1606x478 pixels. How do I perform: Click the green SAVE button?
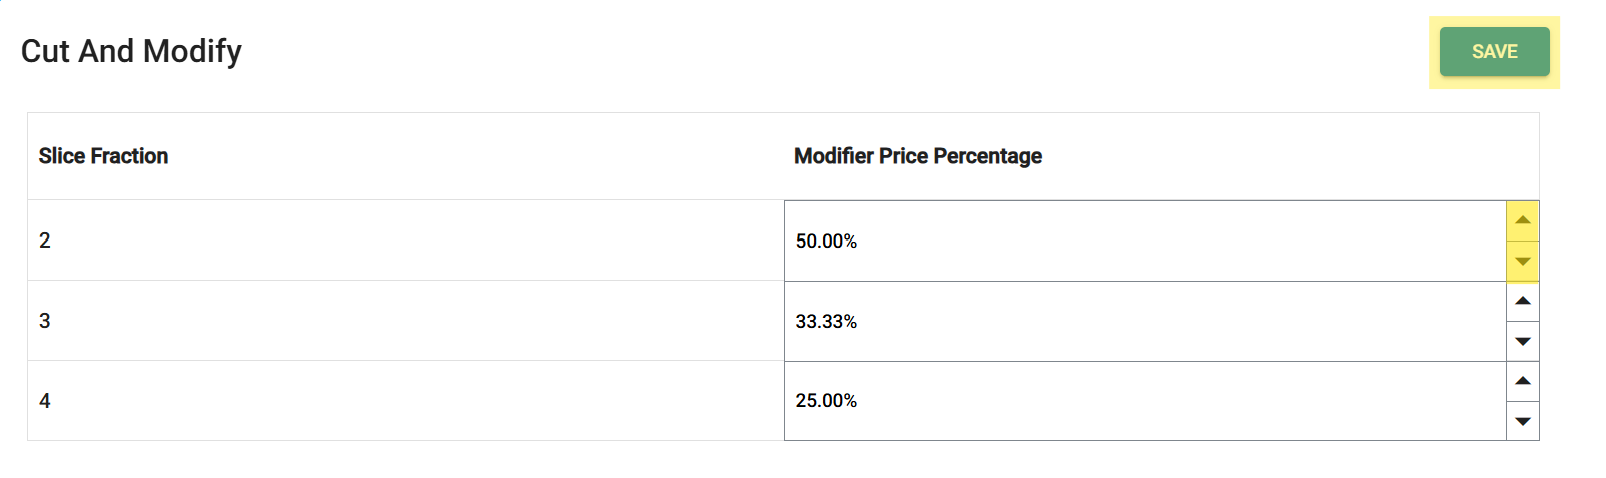[1494, 52]
